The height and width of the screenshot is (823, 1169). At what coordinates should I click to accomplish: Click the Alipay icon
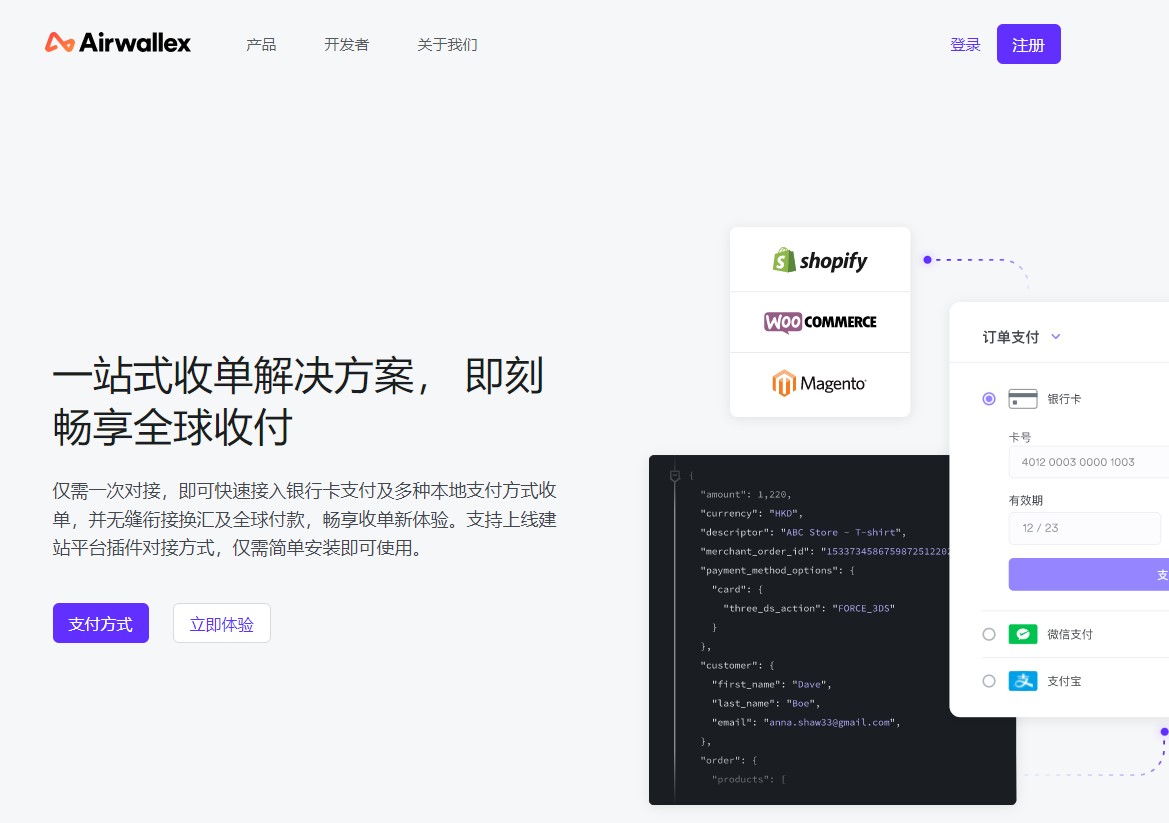pyautogui.click(x=1023, y=681)
